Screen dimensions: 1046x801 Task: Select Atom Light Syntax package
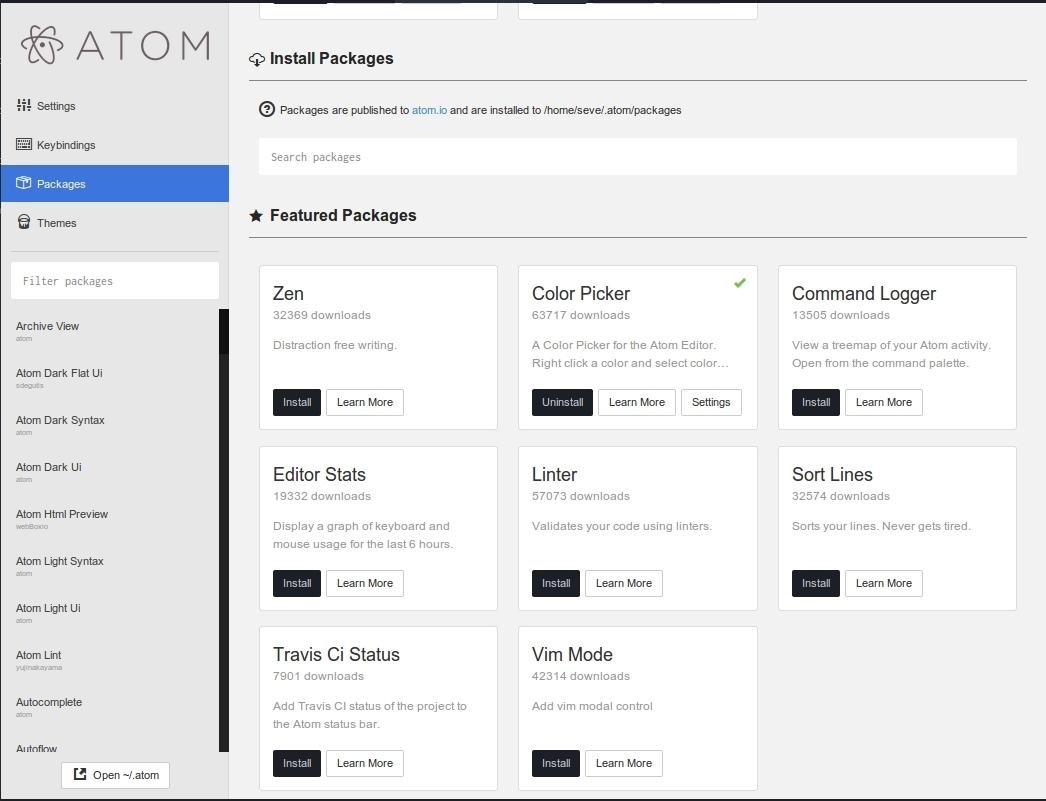click(x=60, y=561)
